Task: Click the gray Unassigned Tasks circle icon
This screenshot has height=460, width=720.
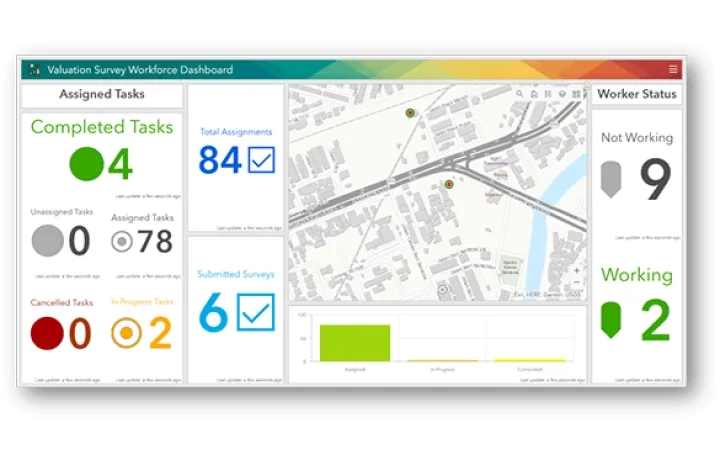Action: pyautogui.click(x=48, y=241)
